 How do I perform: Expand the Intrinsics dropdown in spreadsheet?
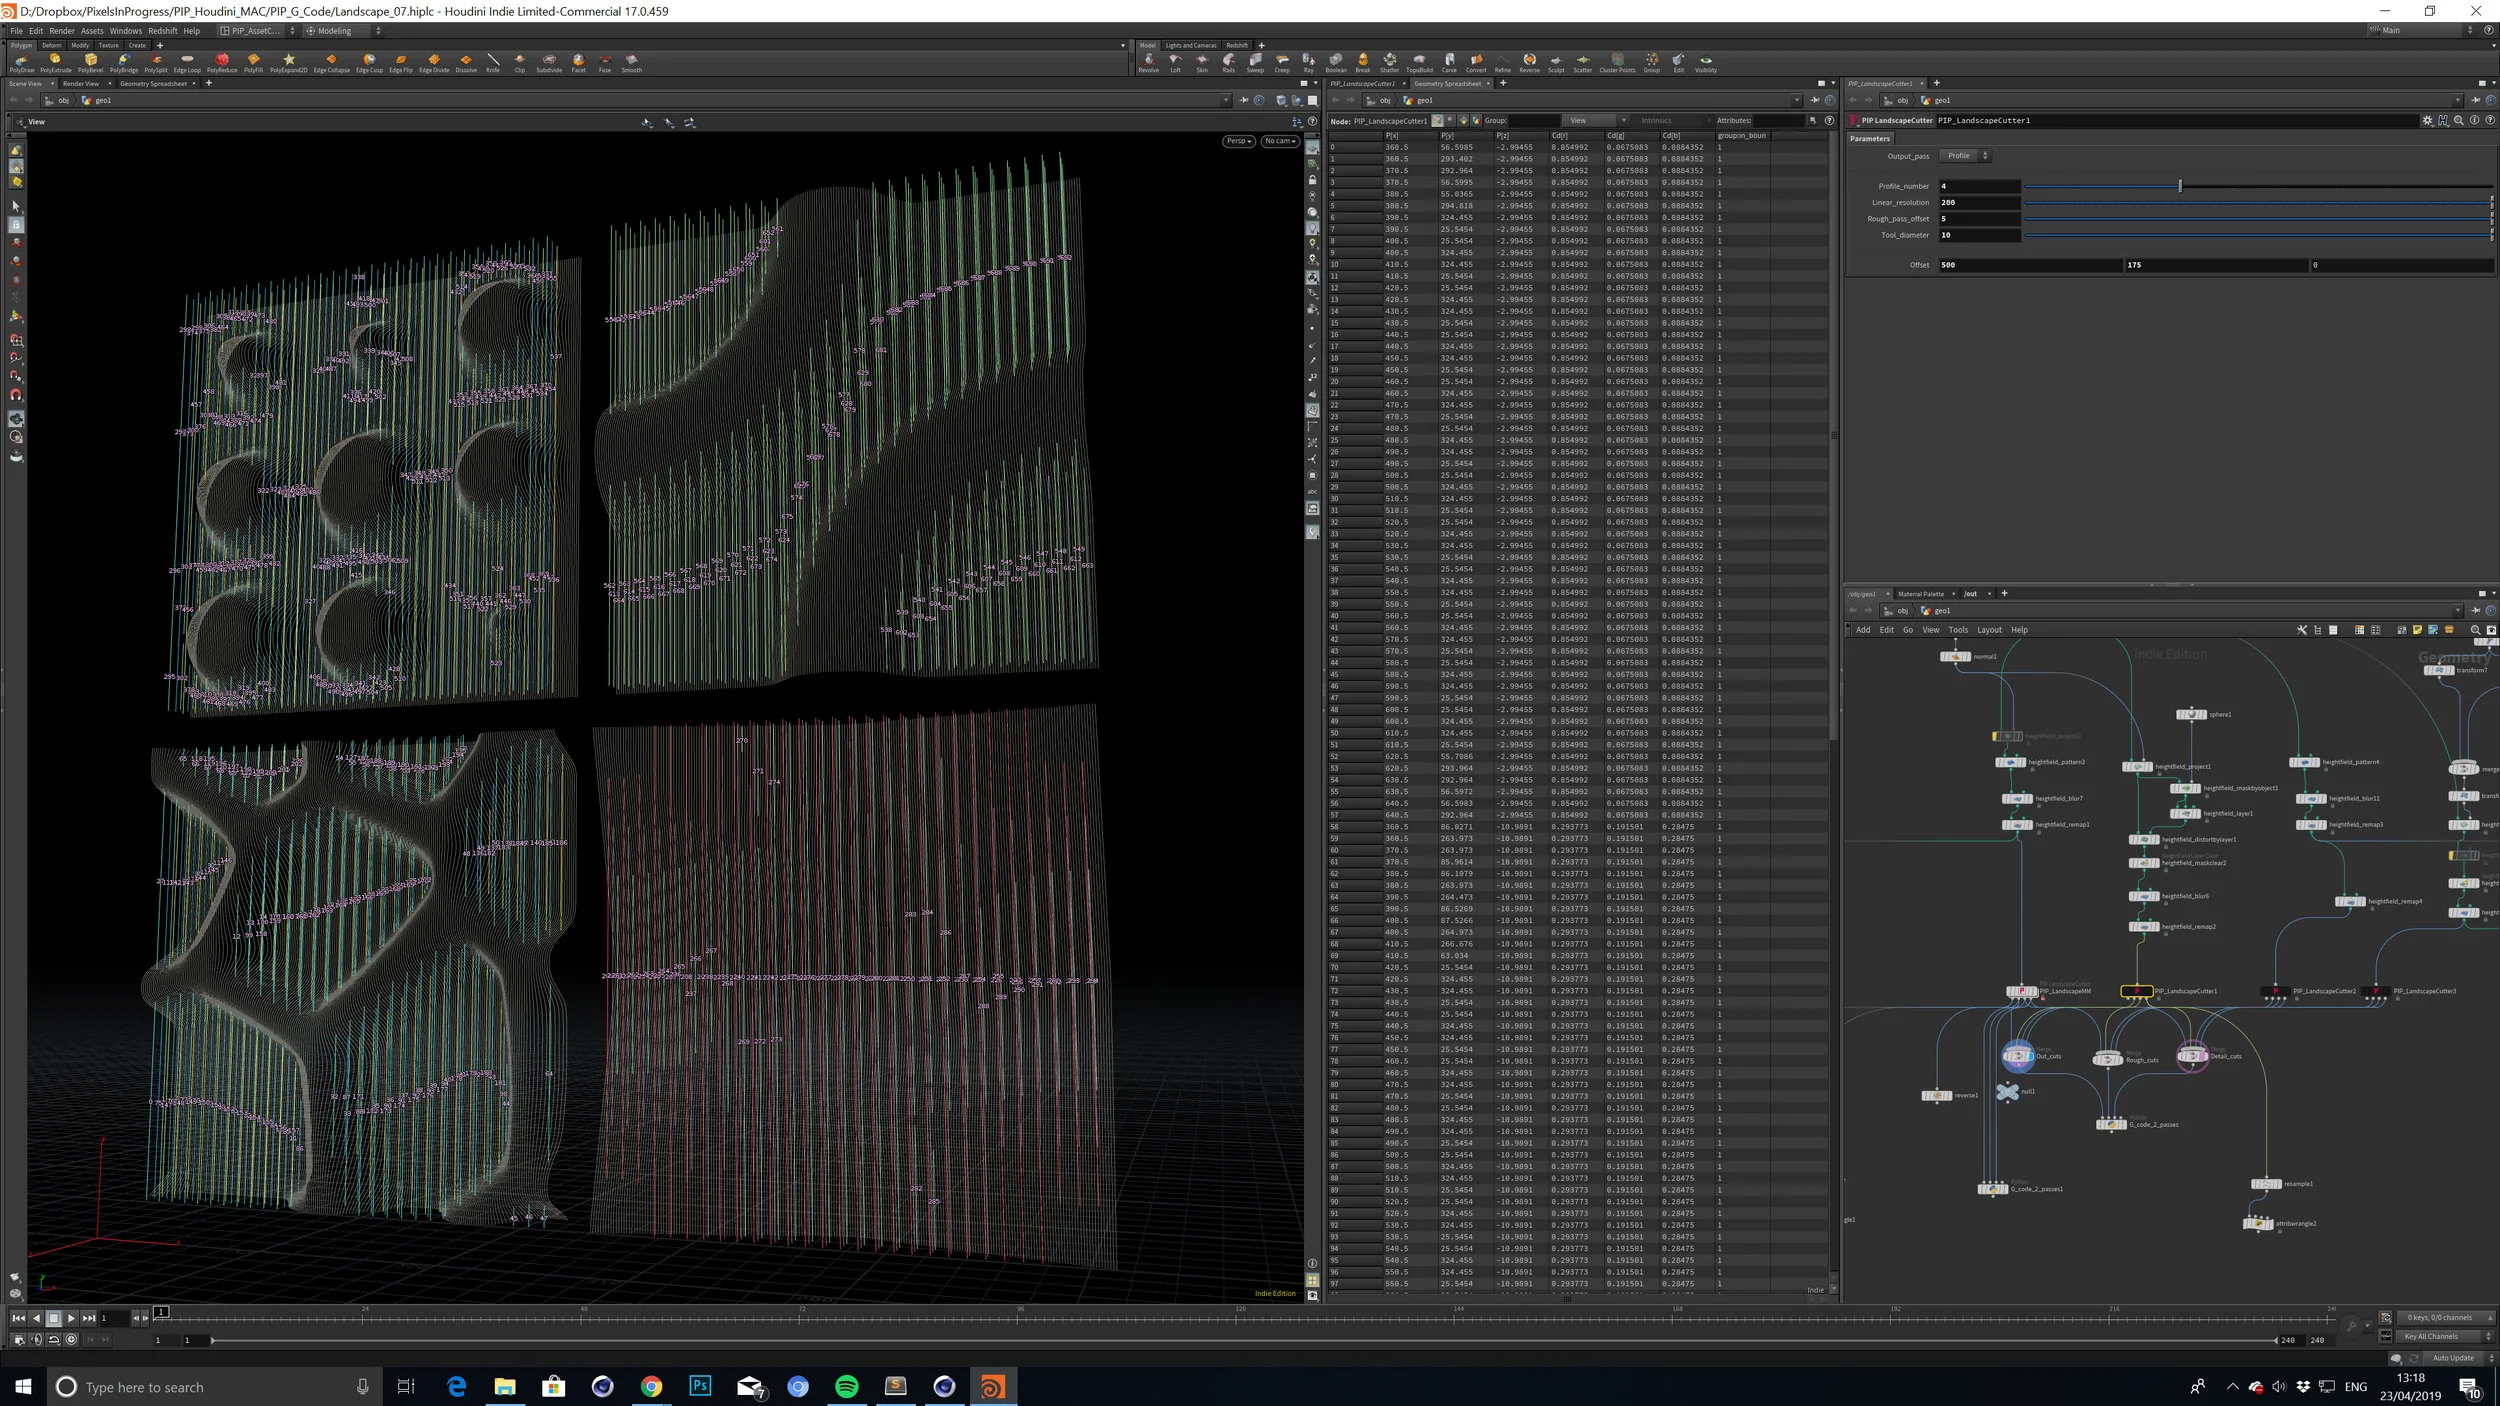[1676, 120]
